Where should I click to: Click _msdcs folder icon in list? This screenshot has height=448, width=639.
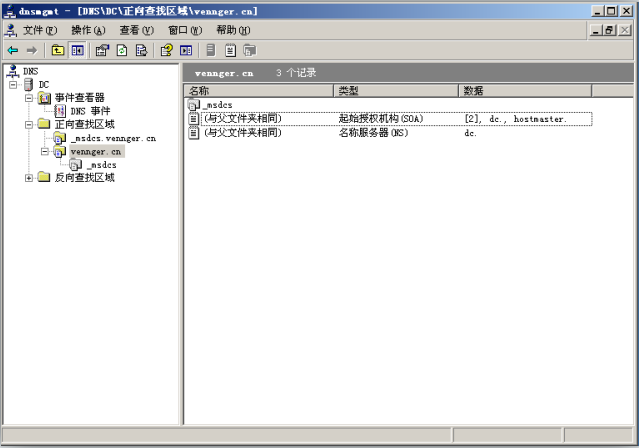[194, 105]
